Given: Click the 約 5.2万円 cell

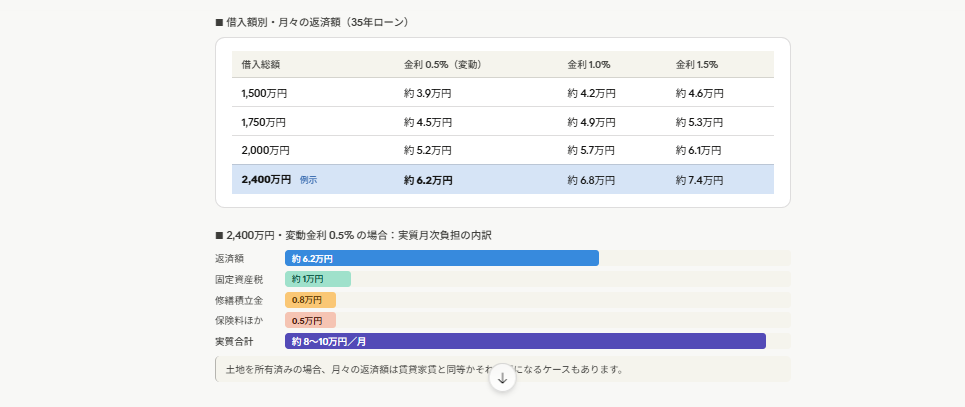Looking at the screenshot, I should coord(428,150).
